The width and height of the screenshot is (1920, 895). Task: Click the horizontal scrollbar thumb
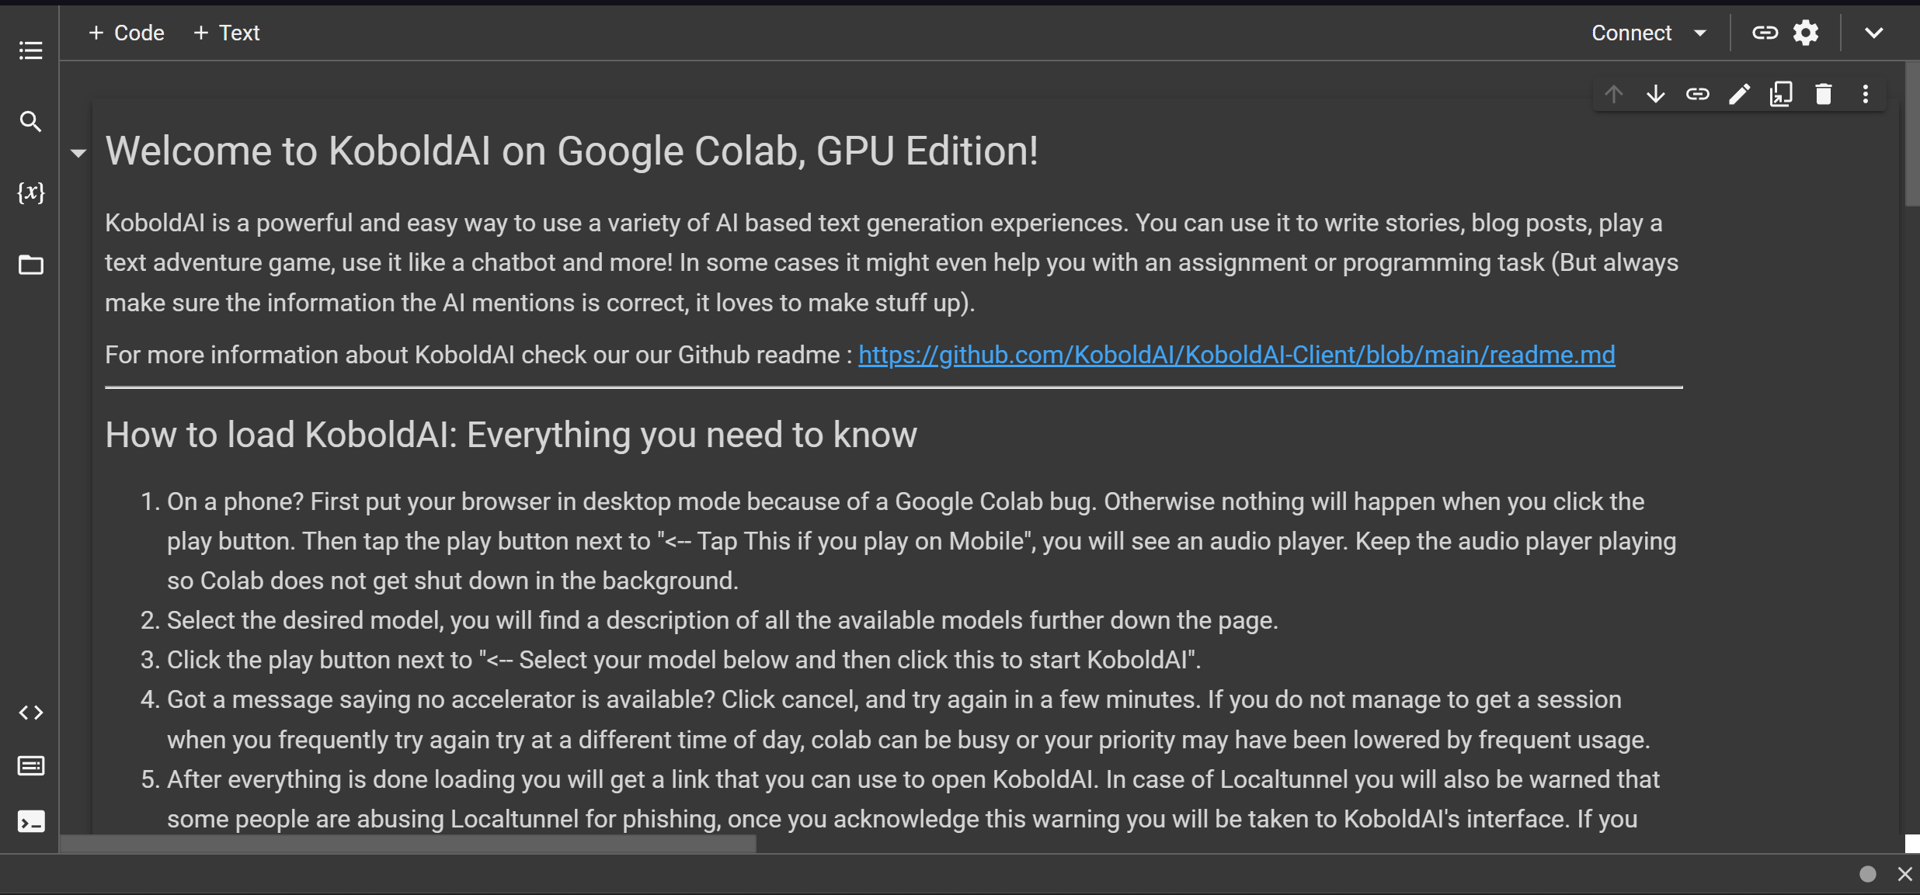[408, 844]
